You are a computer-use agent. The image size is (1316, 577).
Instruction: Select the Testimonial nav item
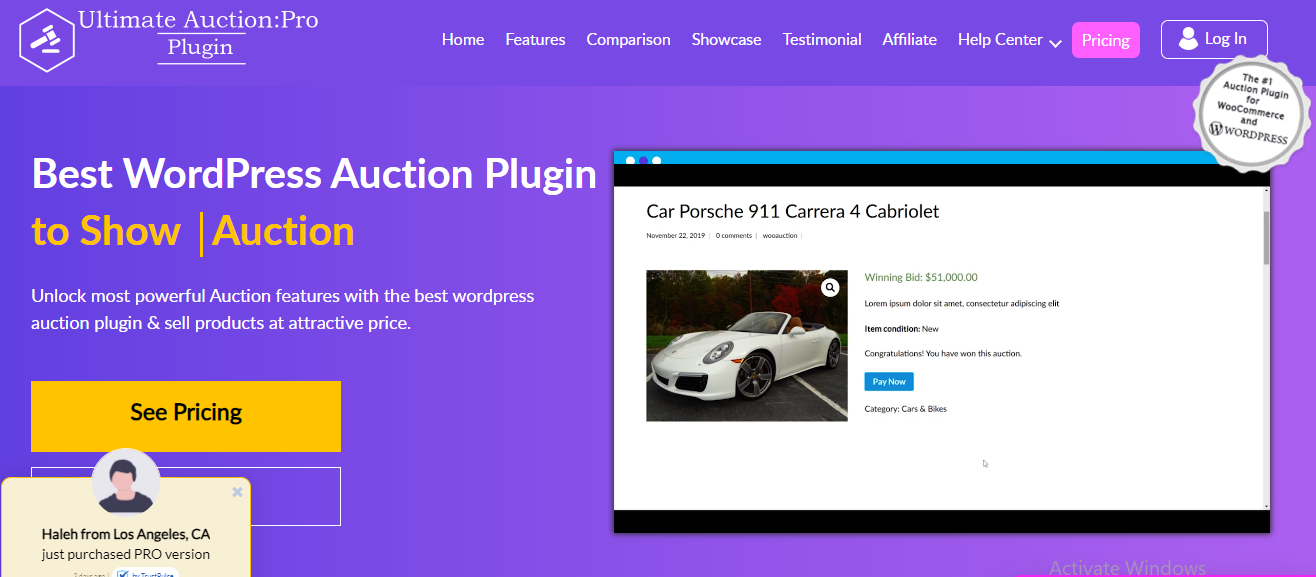(x=821, y=40)
